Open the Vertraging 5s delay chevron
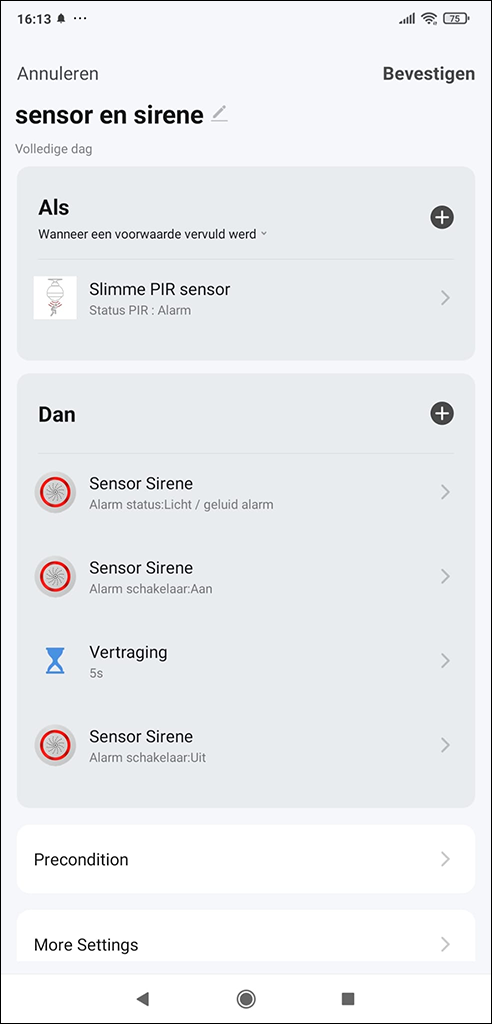The height and width of the screenshot is (1024, 492). click(x=445, y=661)
